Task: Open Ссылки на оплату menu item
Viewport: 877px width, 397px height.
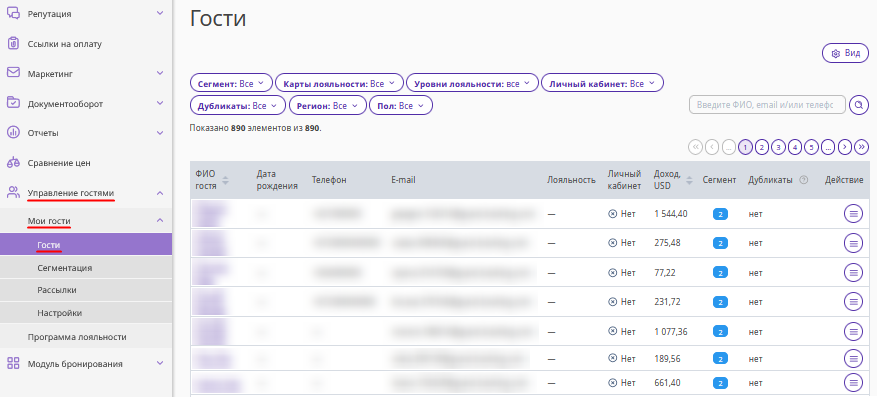Action: click(x=65, y=44)
